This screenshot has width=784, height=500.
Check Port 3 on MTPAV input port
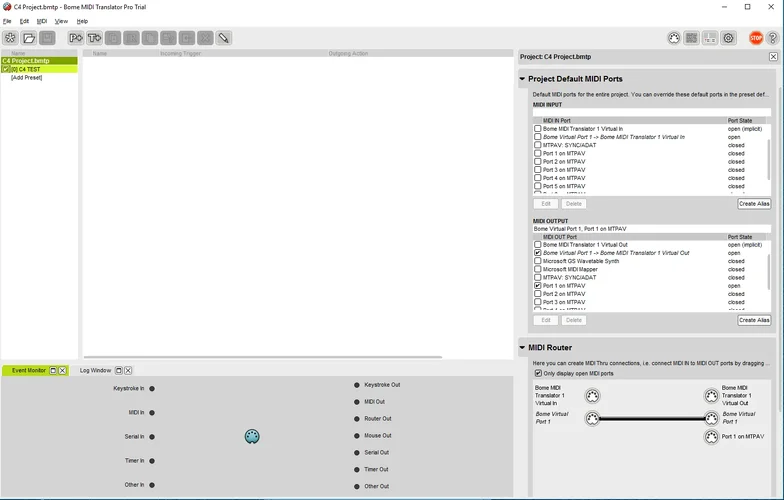pos(538,170)
